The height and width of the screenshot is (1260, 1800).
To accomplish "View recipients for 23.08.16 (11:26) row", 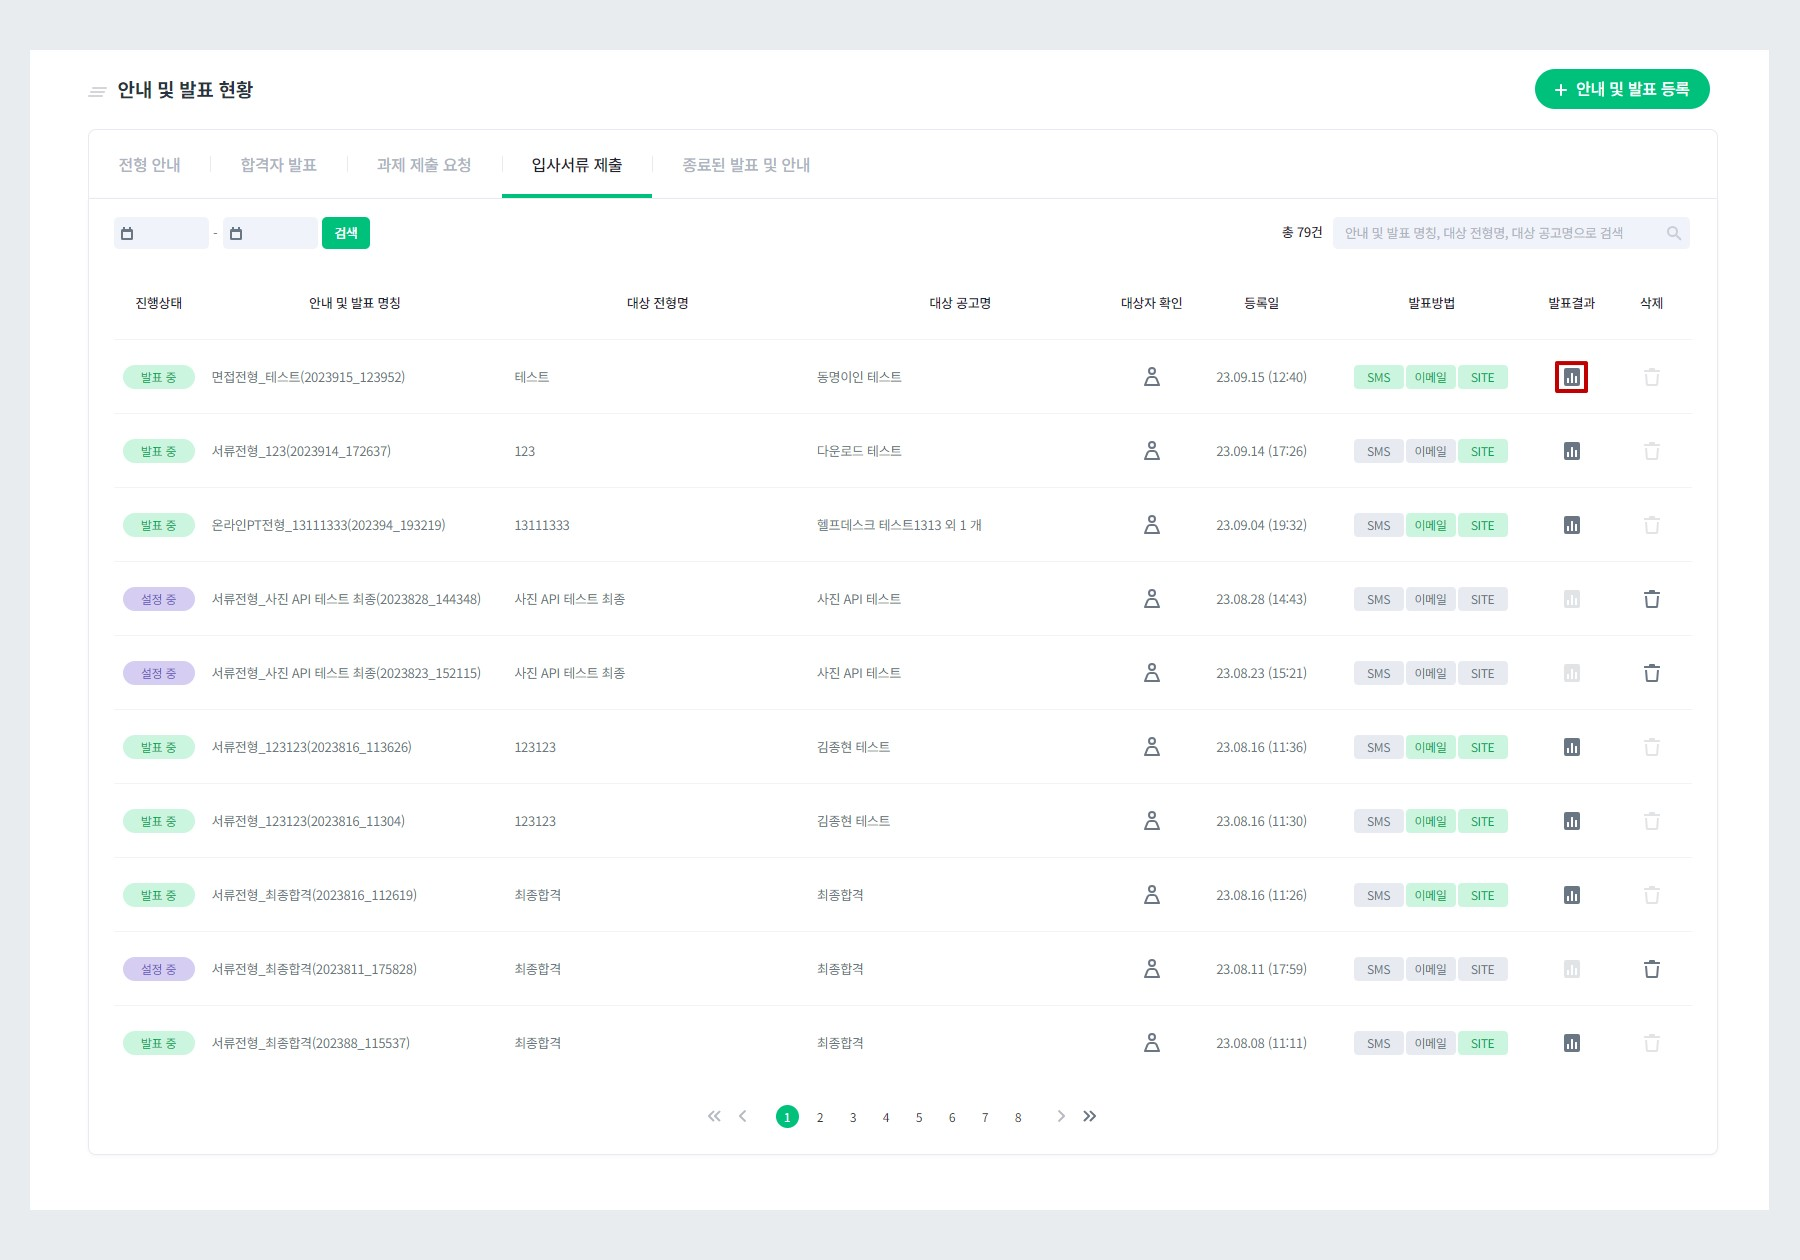I will (x=1152, y=895).
